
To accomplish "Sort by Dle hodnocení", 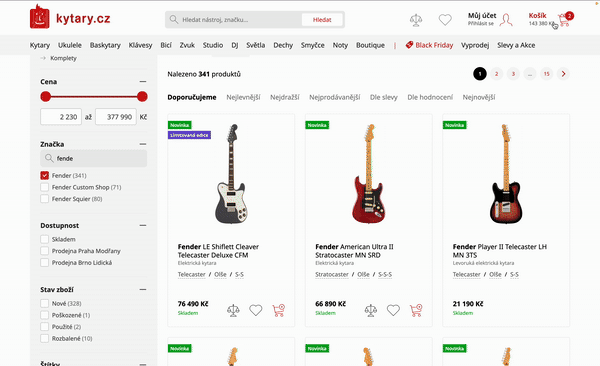I will point(430,97).
